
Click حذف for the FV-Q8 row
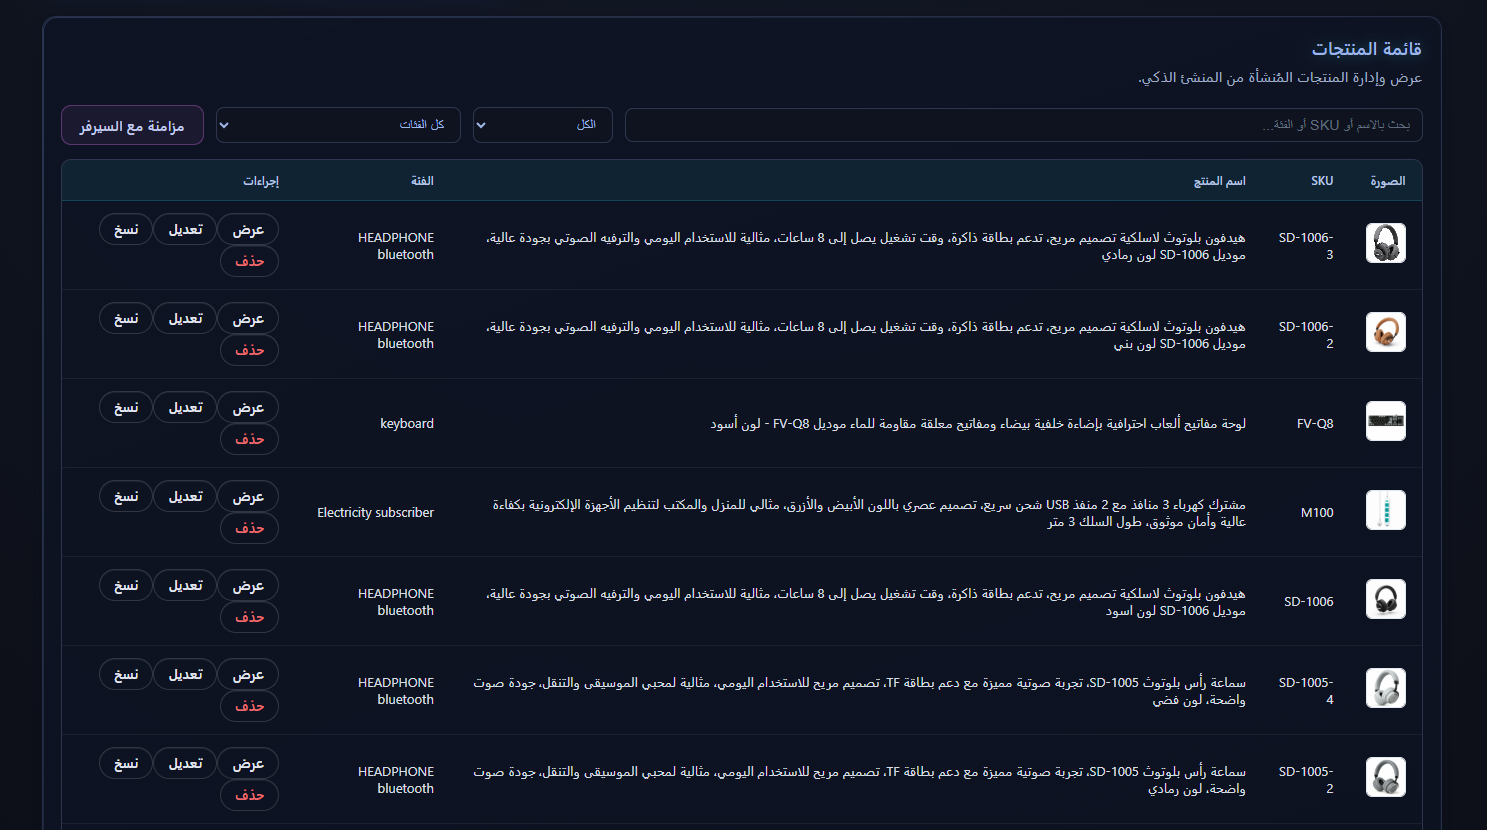(x=249, y=438)
